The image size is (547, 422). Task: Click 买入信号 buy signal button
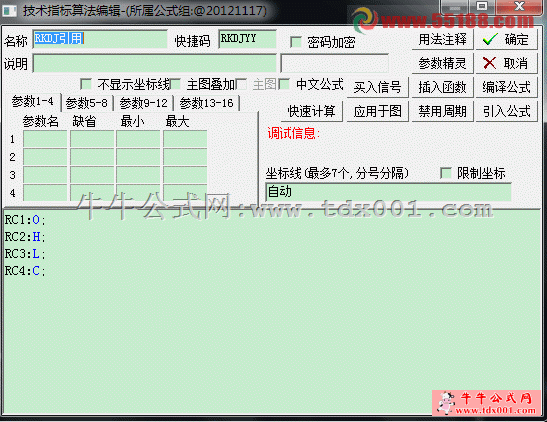[377, 87]
